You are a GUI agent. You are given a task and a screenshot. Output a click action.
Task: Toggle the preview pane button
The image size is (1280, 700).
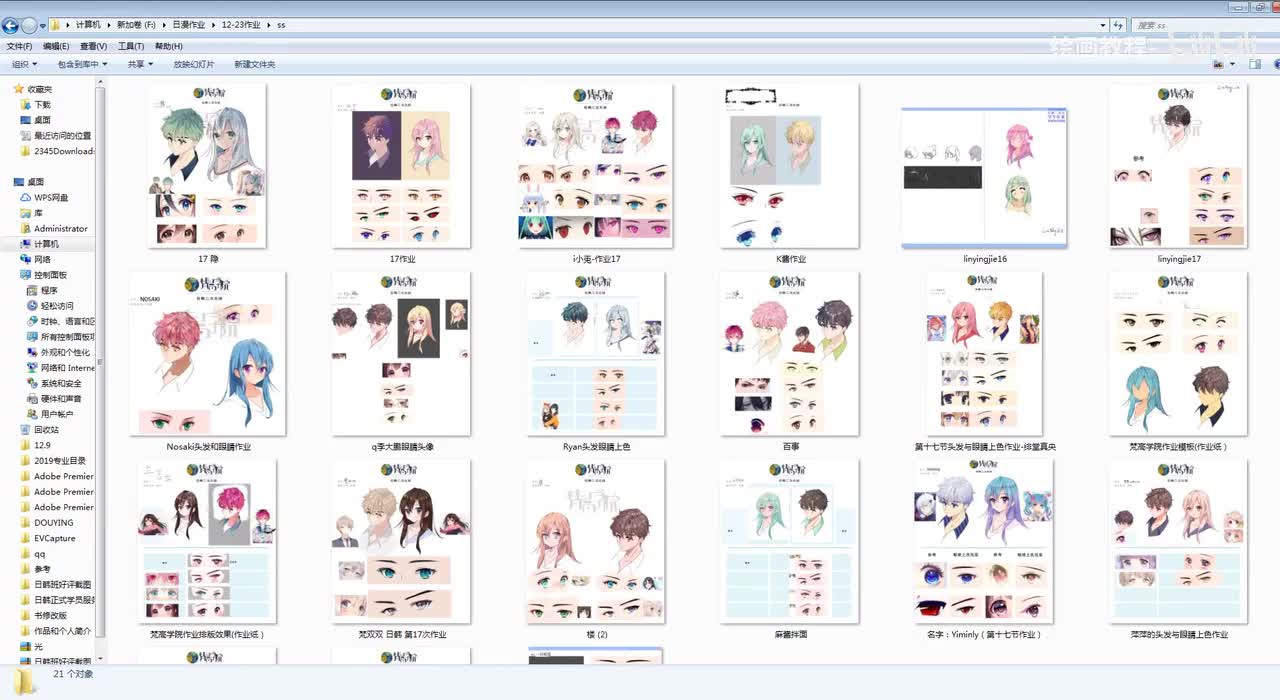[x=1255, y=64]
